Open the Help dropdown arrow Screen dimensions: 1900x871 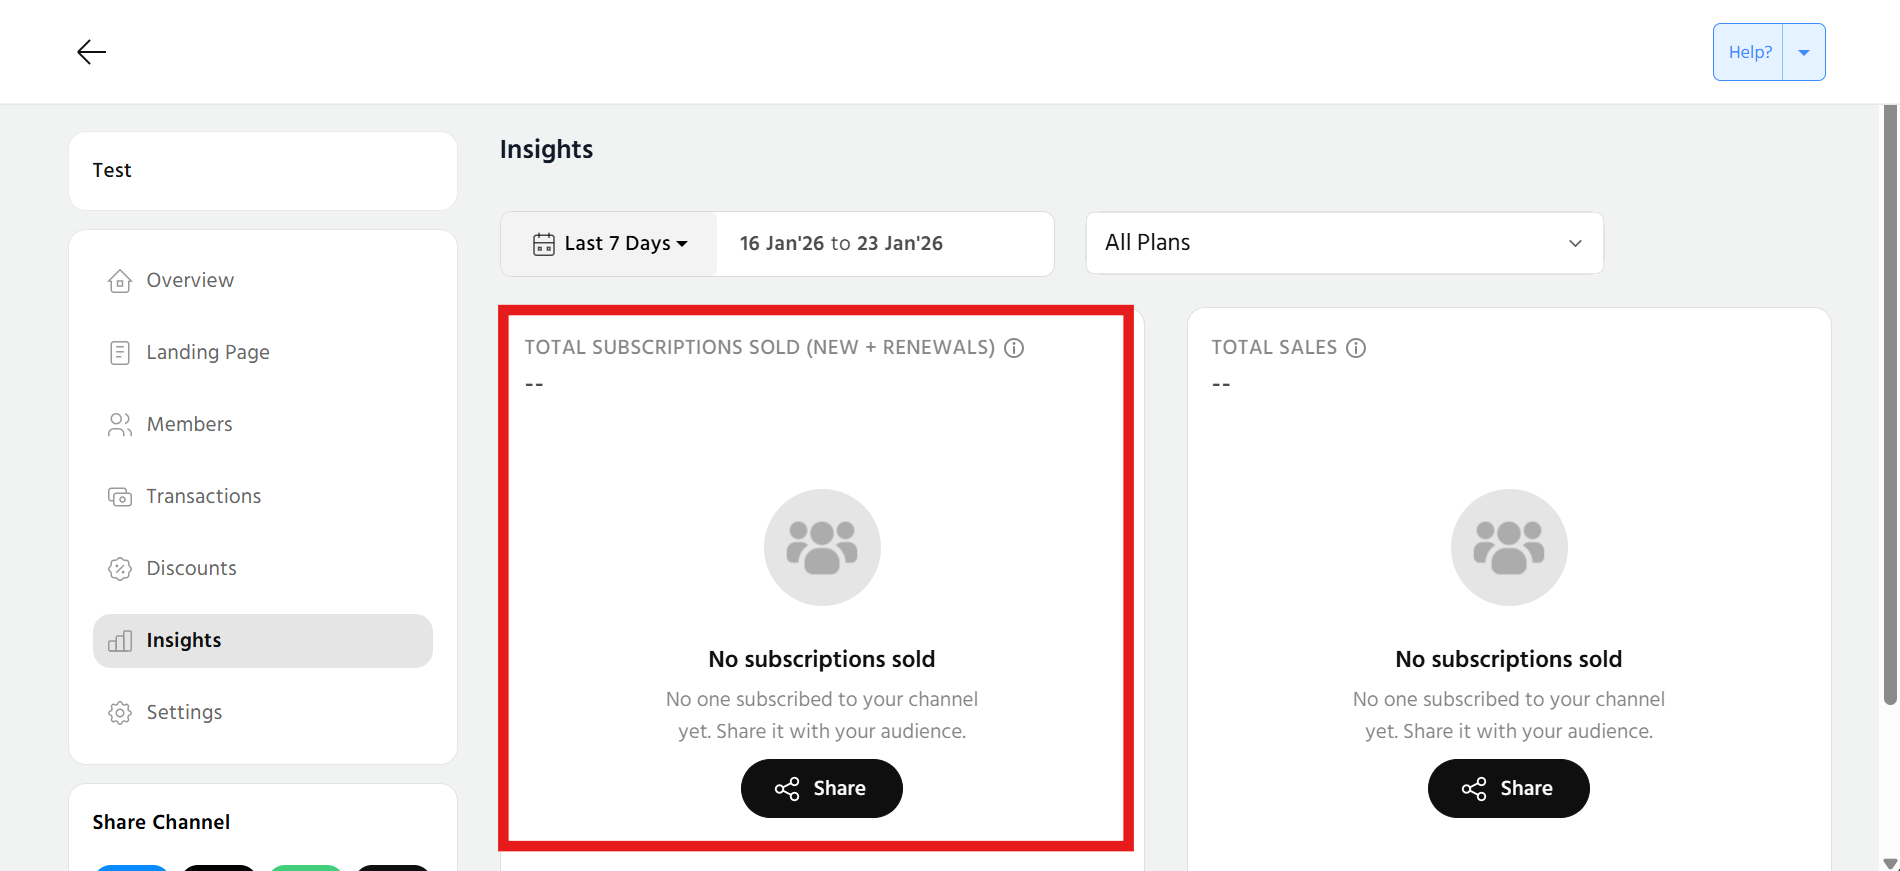(1804, 52)
